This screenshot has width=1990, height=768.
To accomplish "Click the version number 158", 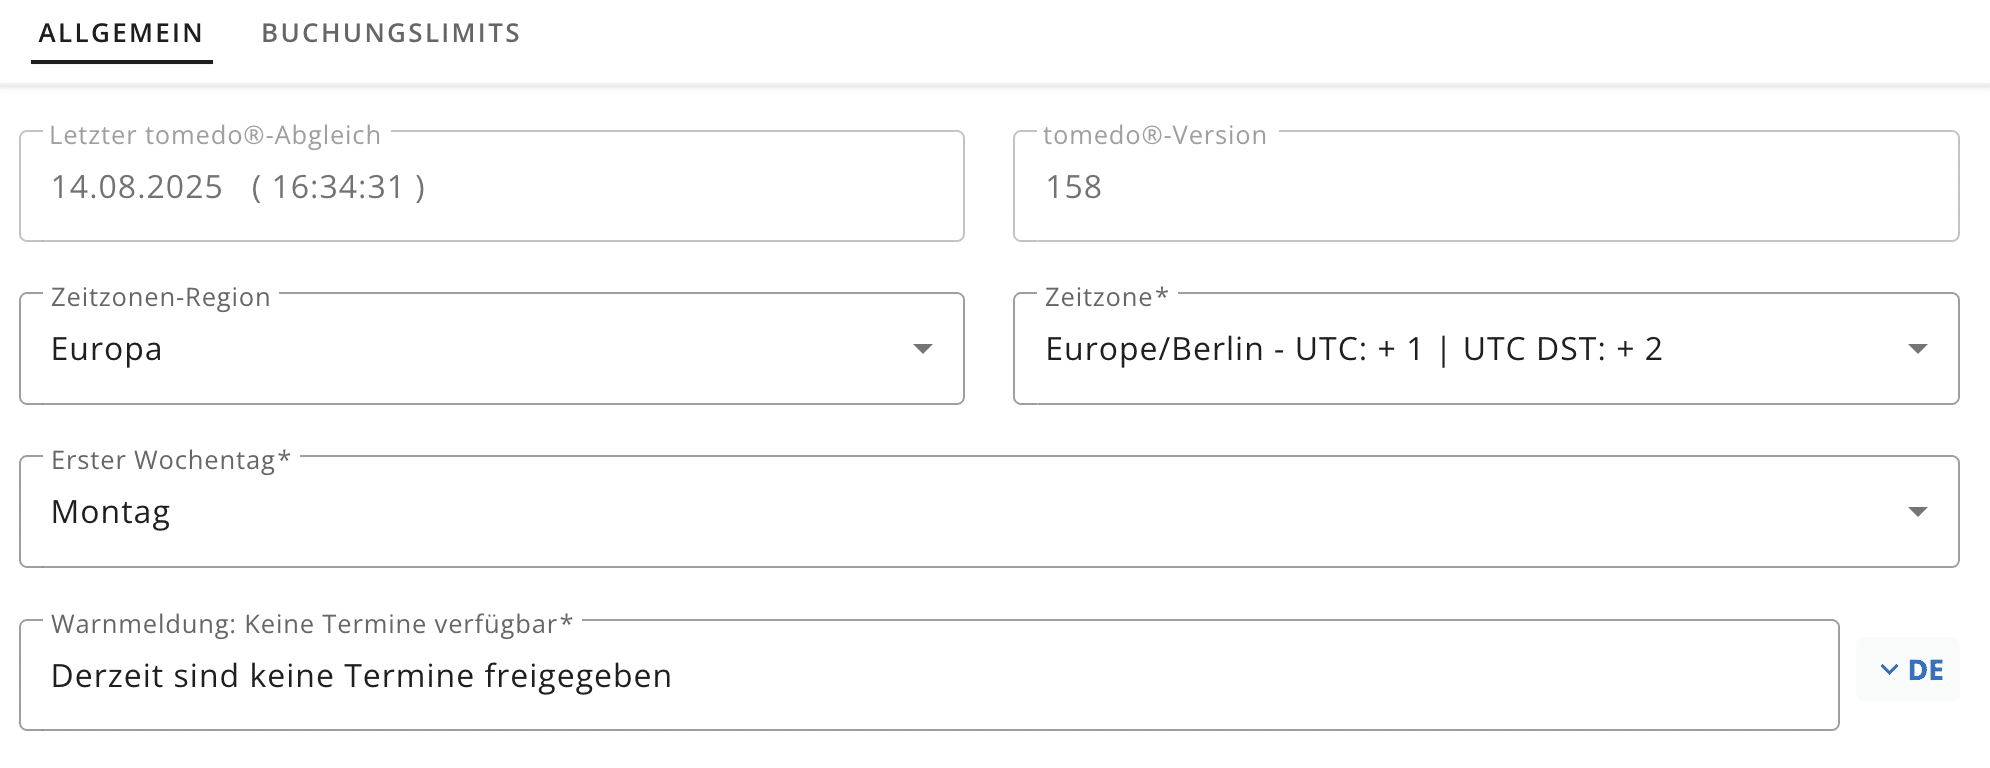I will coord(1073,187).
